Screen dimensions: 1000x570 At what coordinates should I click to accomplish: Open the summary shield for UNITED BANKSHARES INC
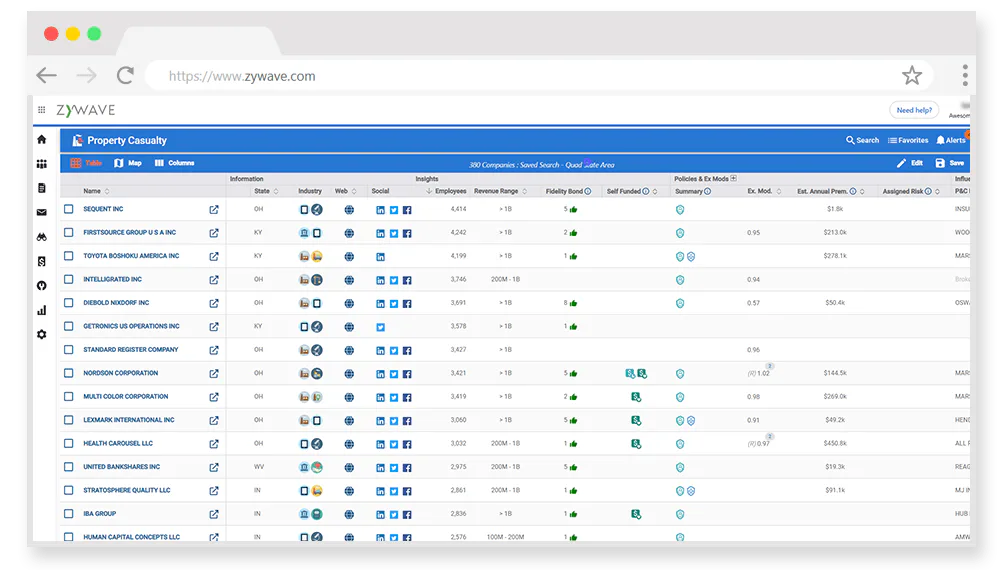point(680,467)
